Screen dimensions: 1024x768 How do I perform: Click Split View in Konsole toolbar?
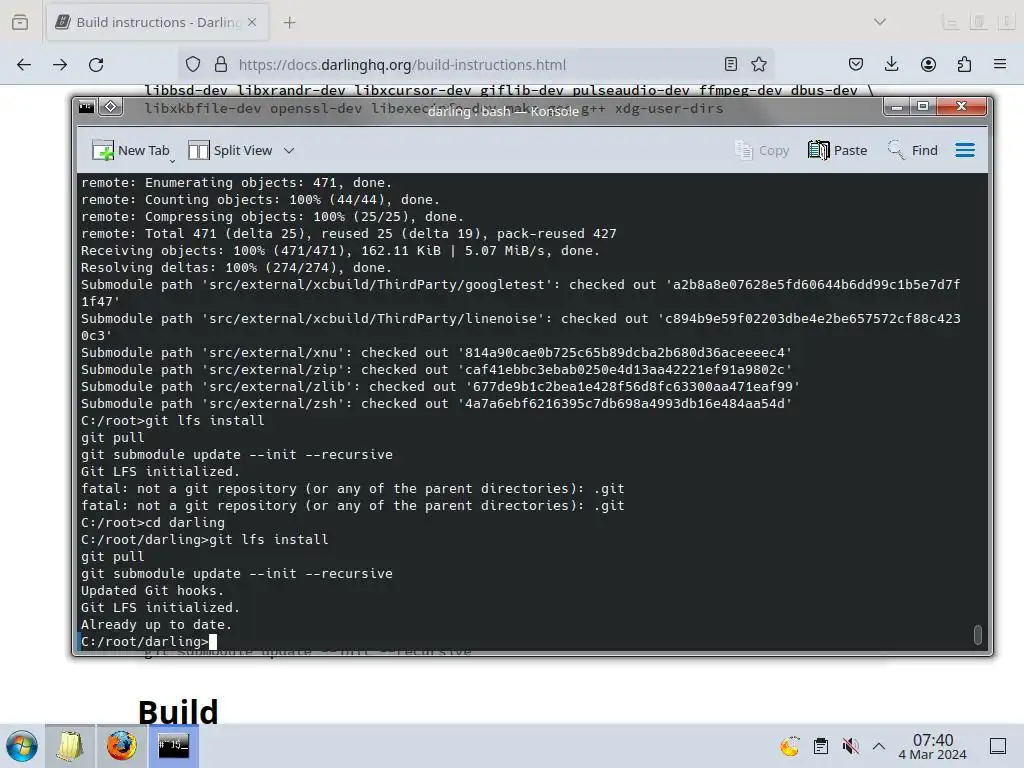[x=230, y=150]
